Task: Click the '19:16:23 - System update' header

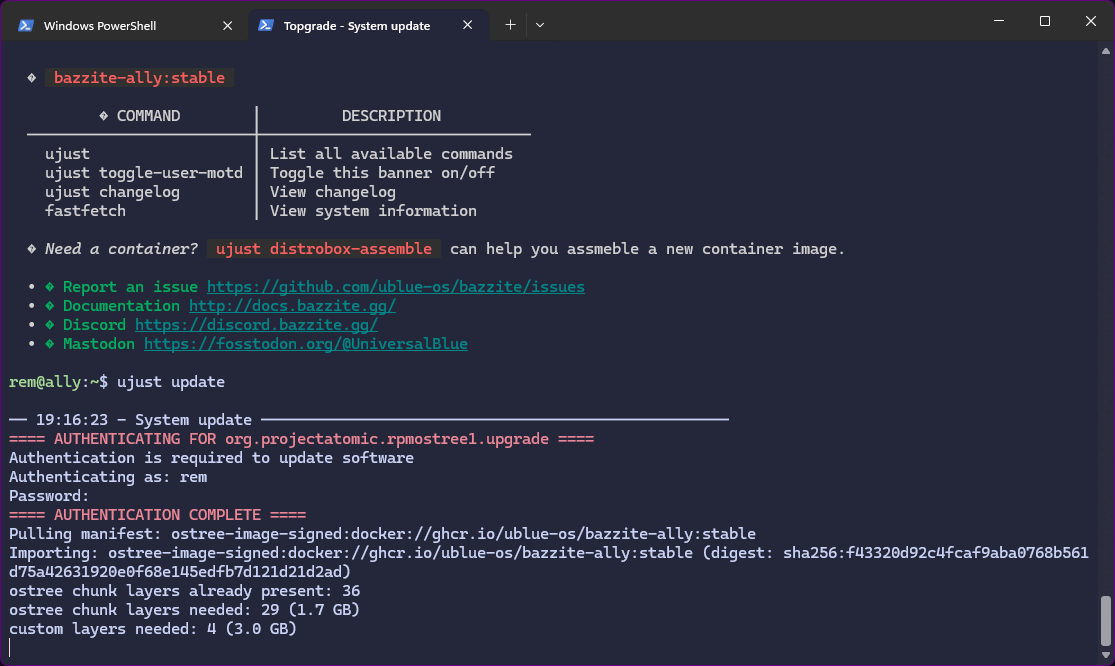Action: pyautogui.click(x=144, y=420)
